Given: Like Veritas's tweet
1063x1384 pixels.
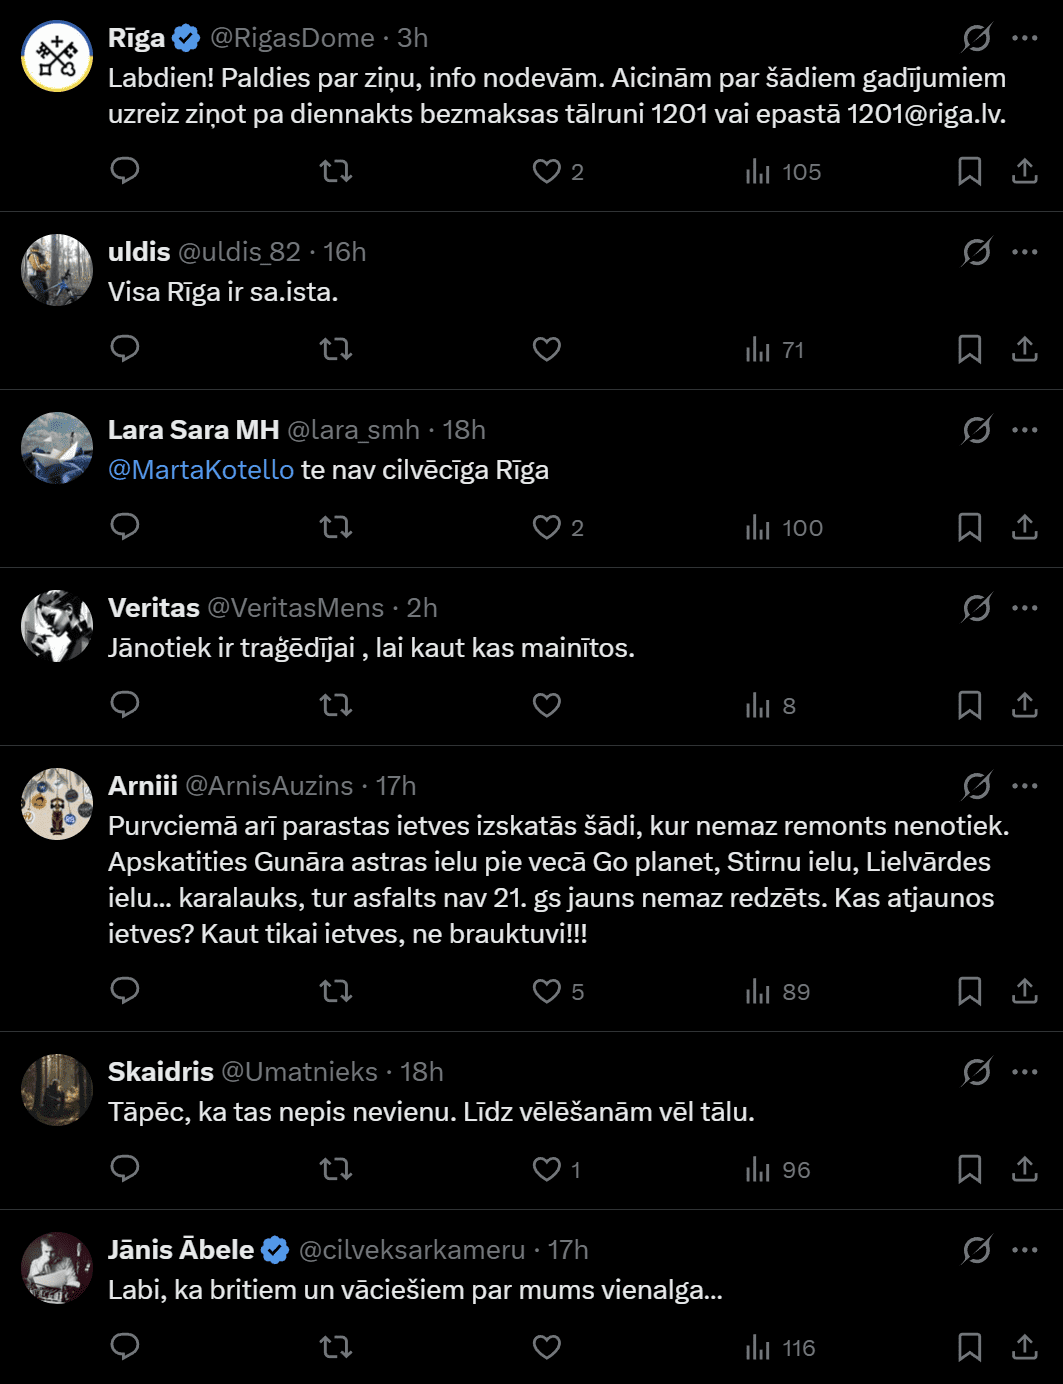Looking at the screenshot, I should (547, 705).
